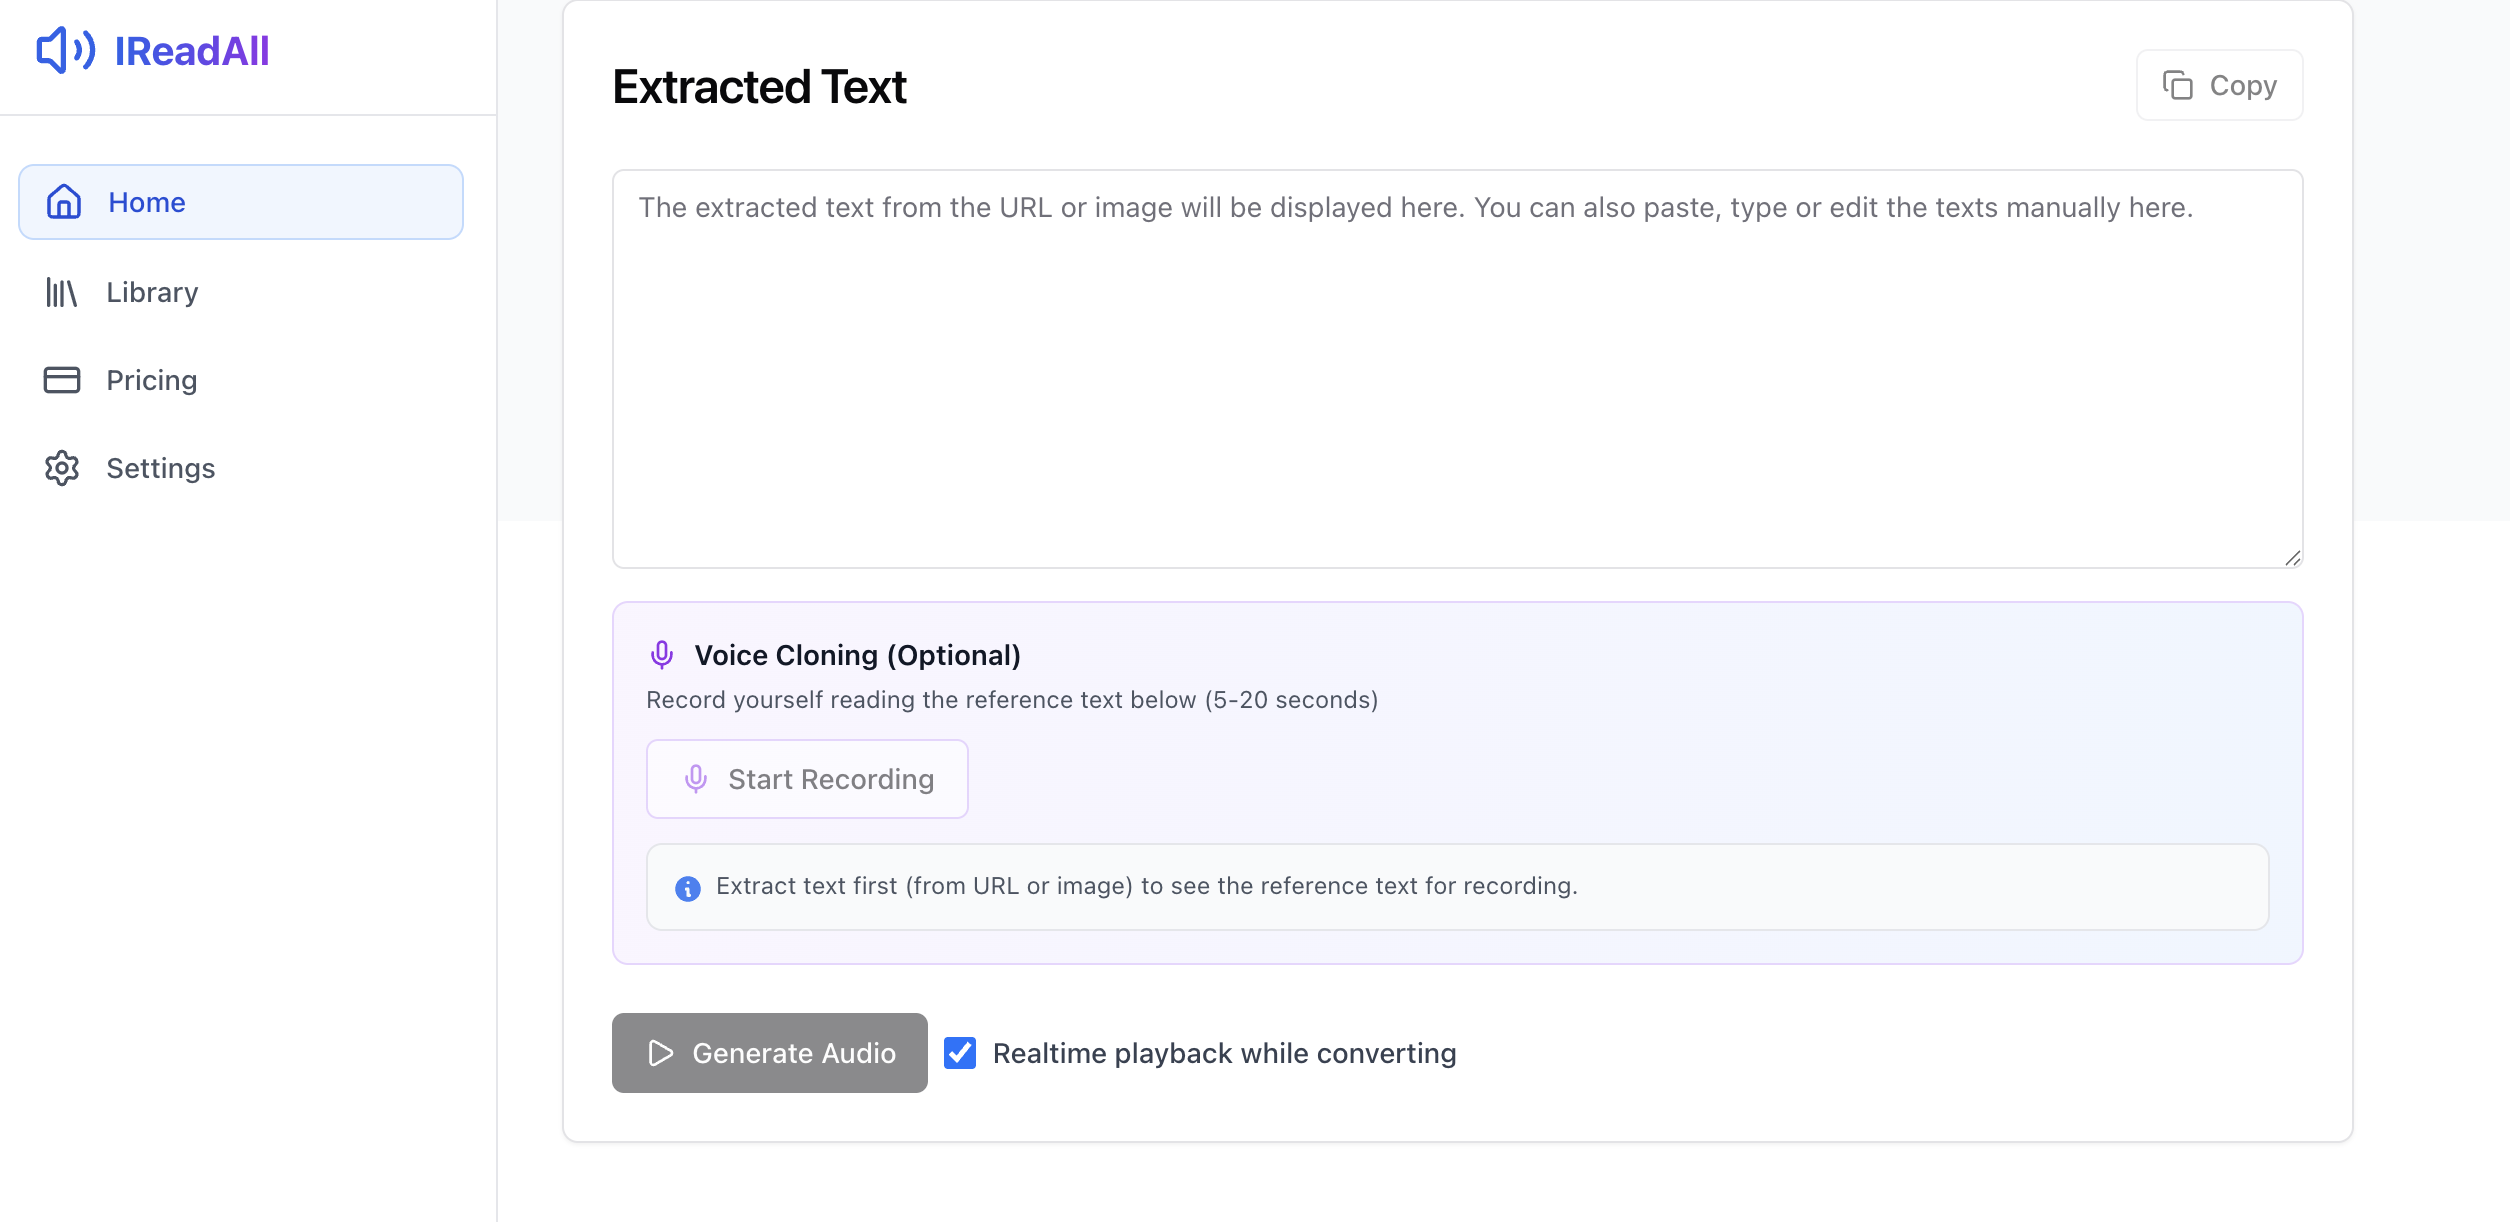Select the Home house icon
Viewport: 2510px width, 1222px height.
pos(62,202)
